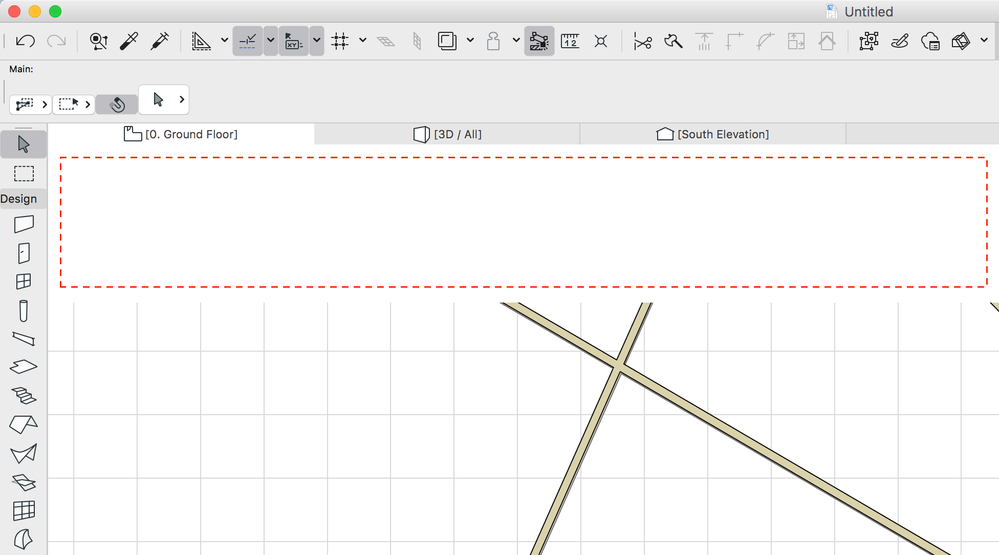Select the Column tool

coord(24,311)
